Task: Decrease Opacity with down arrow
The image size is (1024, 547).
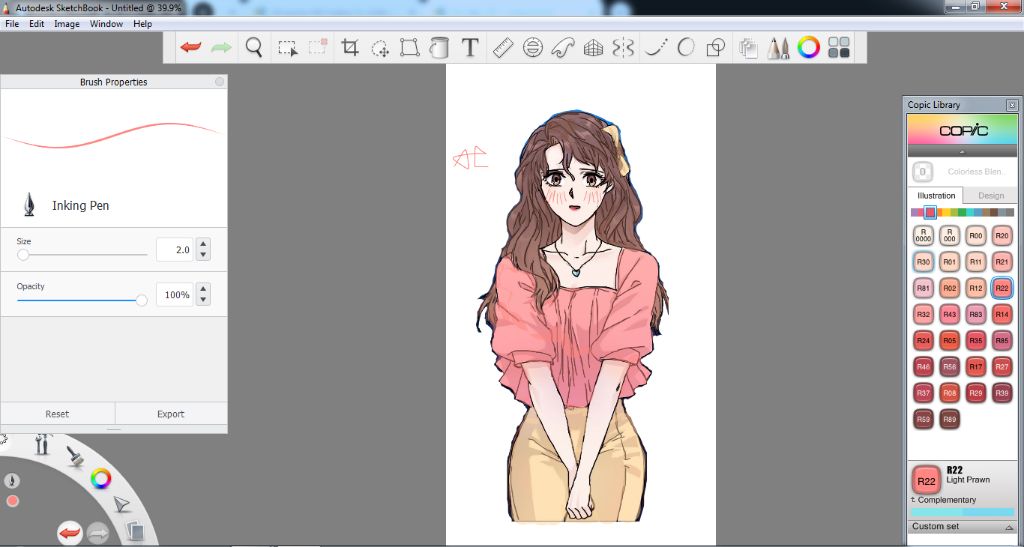Action: [203, 300]
